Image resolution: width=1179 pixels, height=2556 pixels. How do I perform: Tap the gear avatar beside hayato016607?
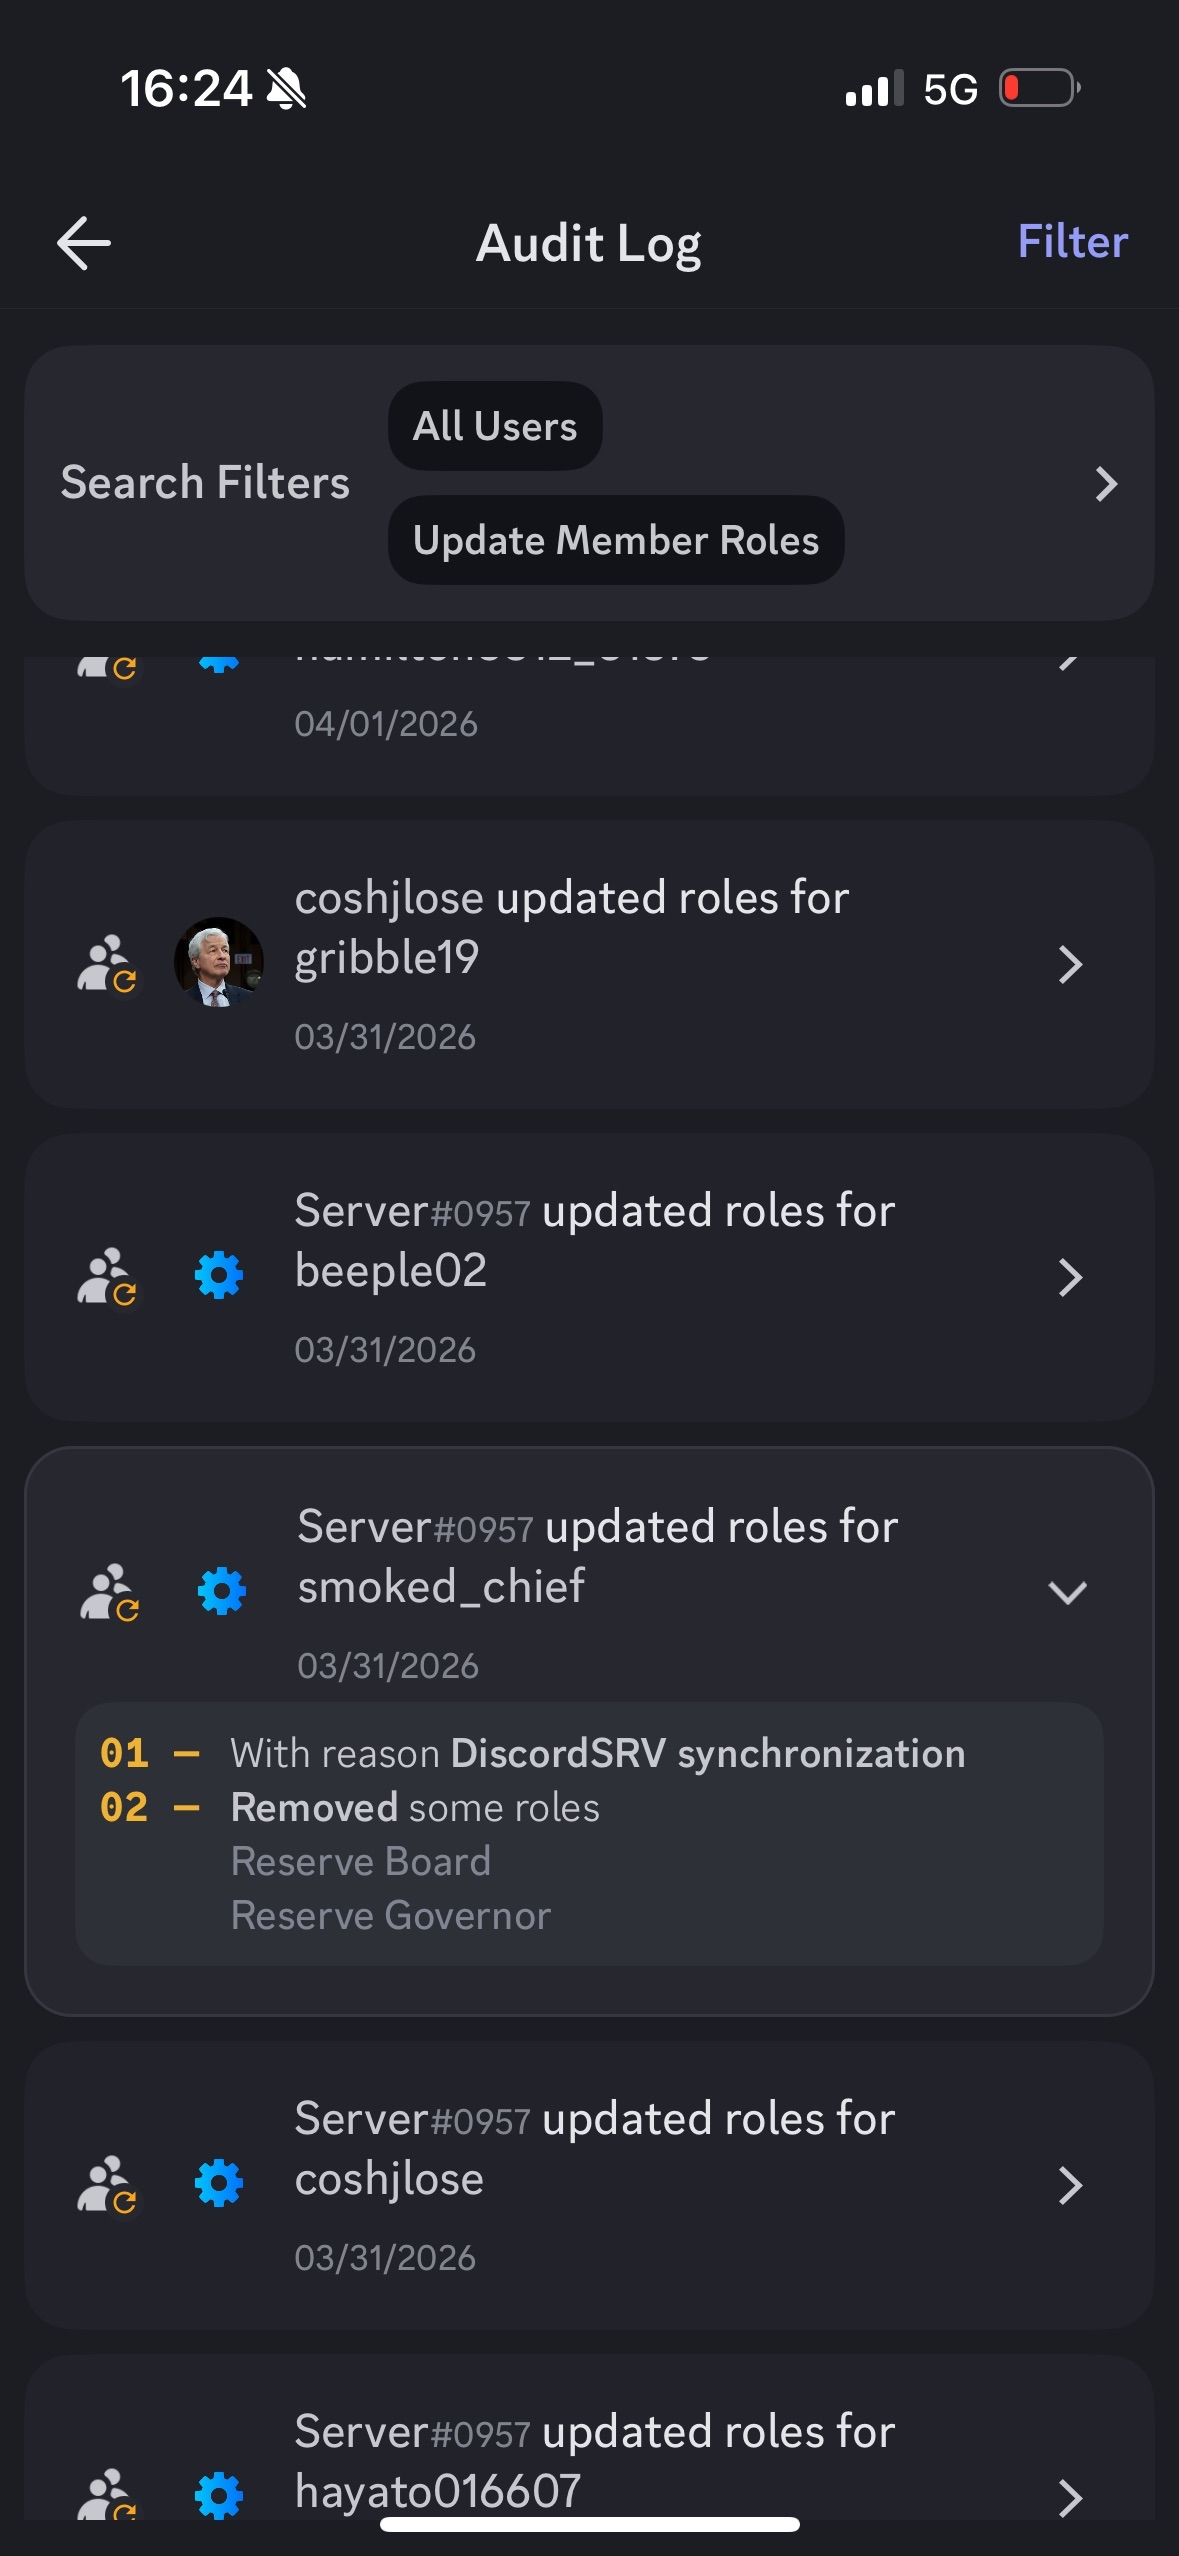pos(219,2496)
